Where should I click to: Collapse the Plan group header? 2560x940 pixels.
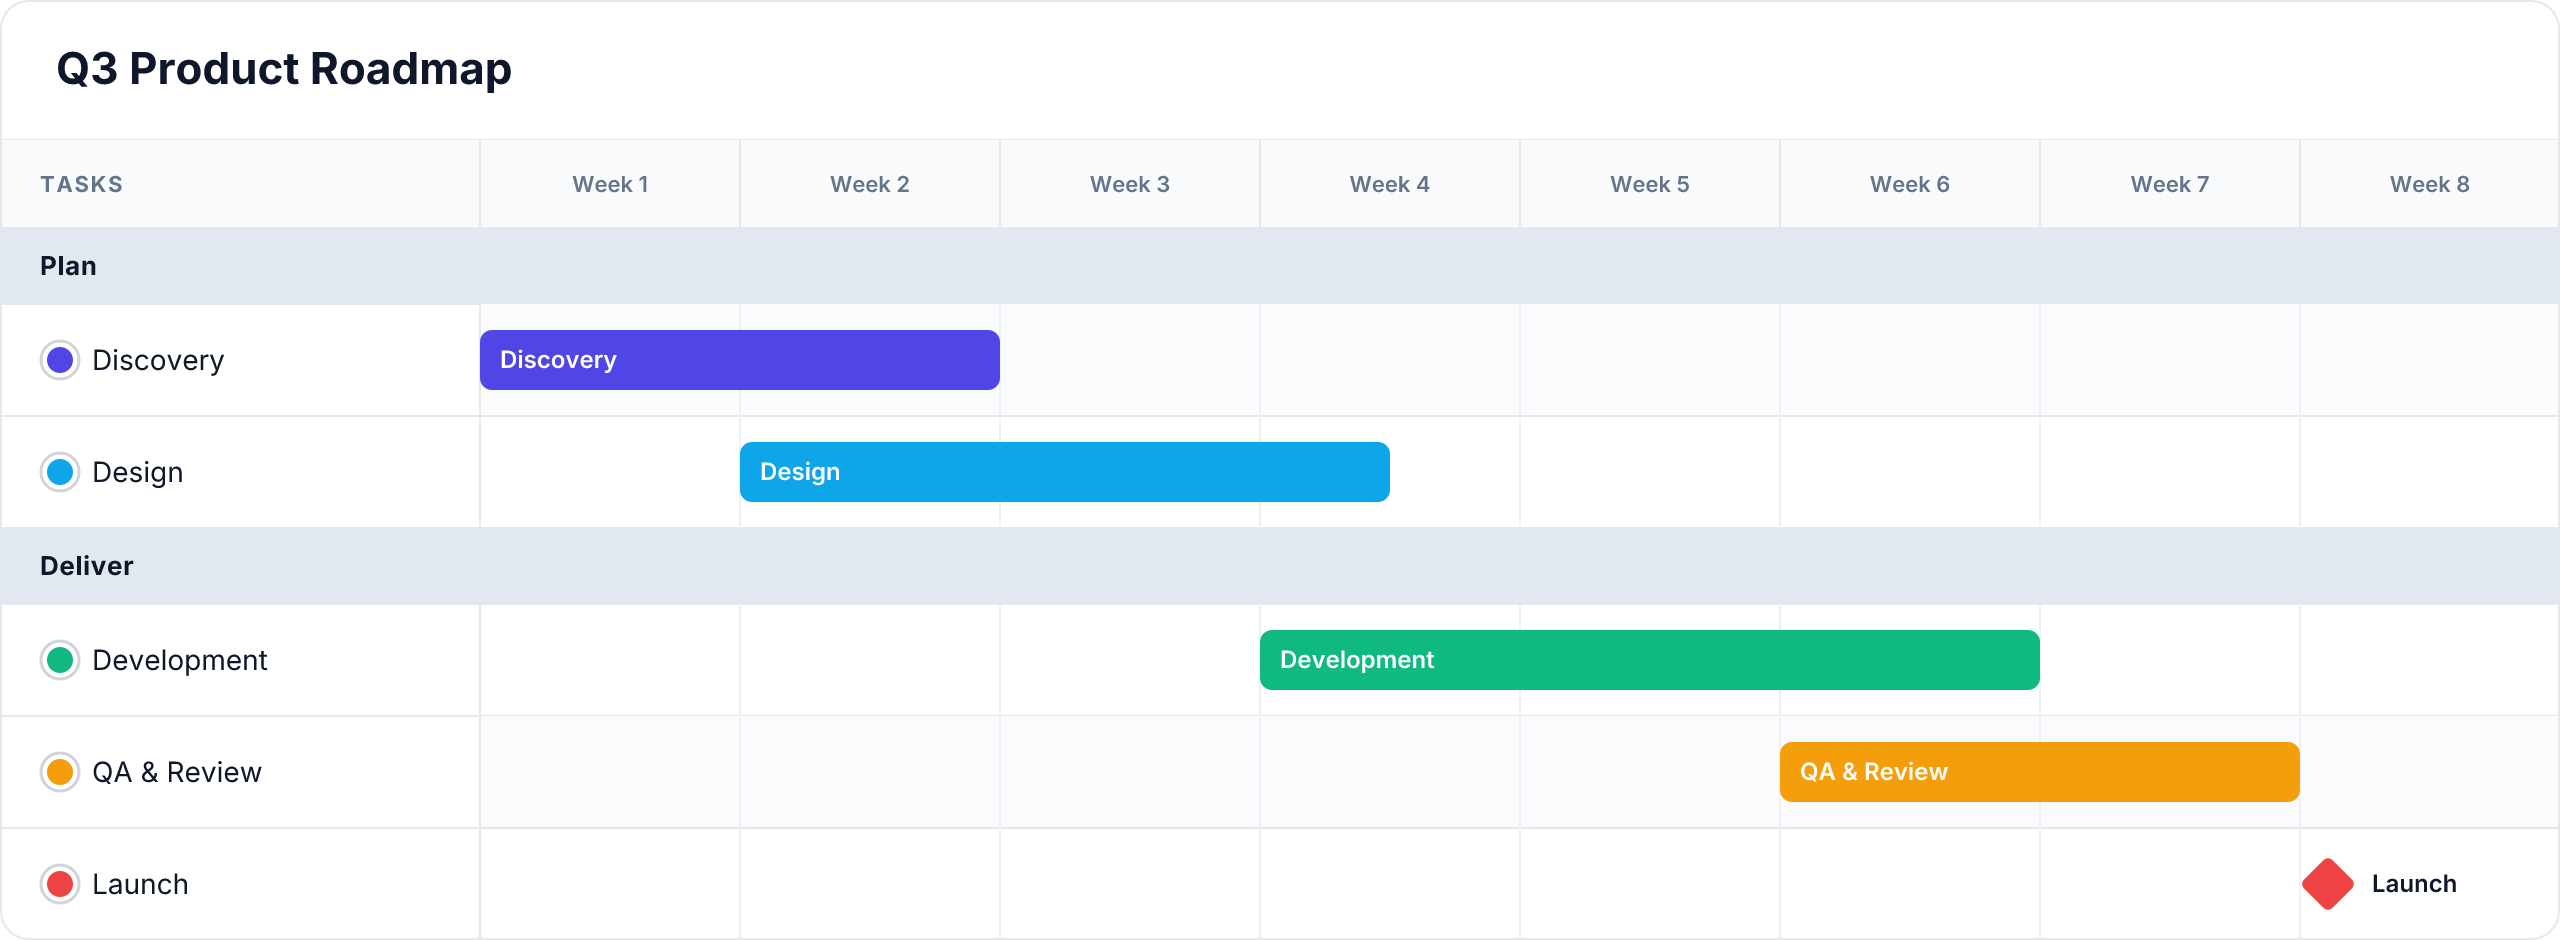click(x=1280, y=266)
